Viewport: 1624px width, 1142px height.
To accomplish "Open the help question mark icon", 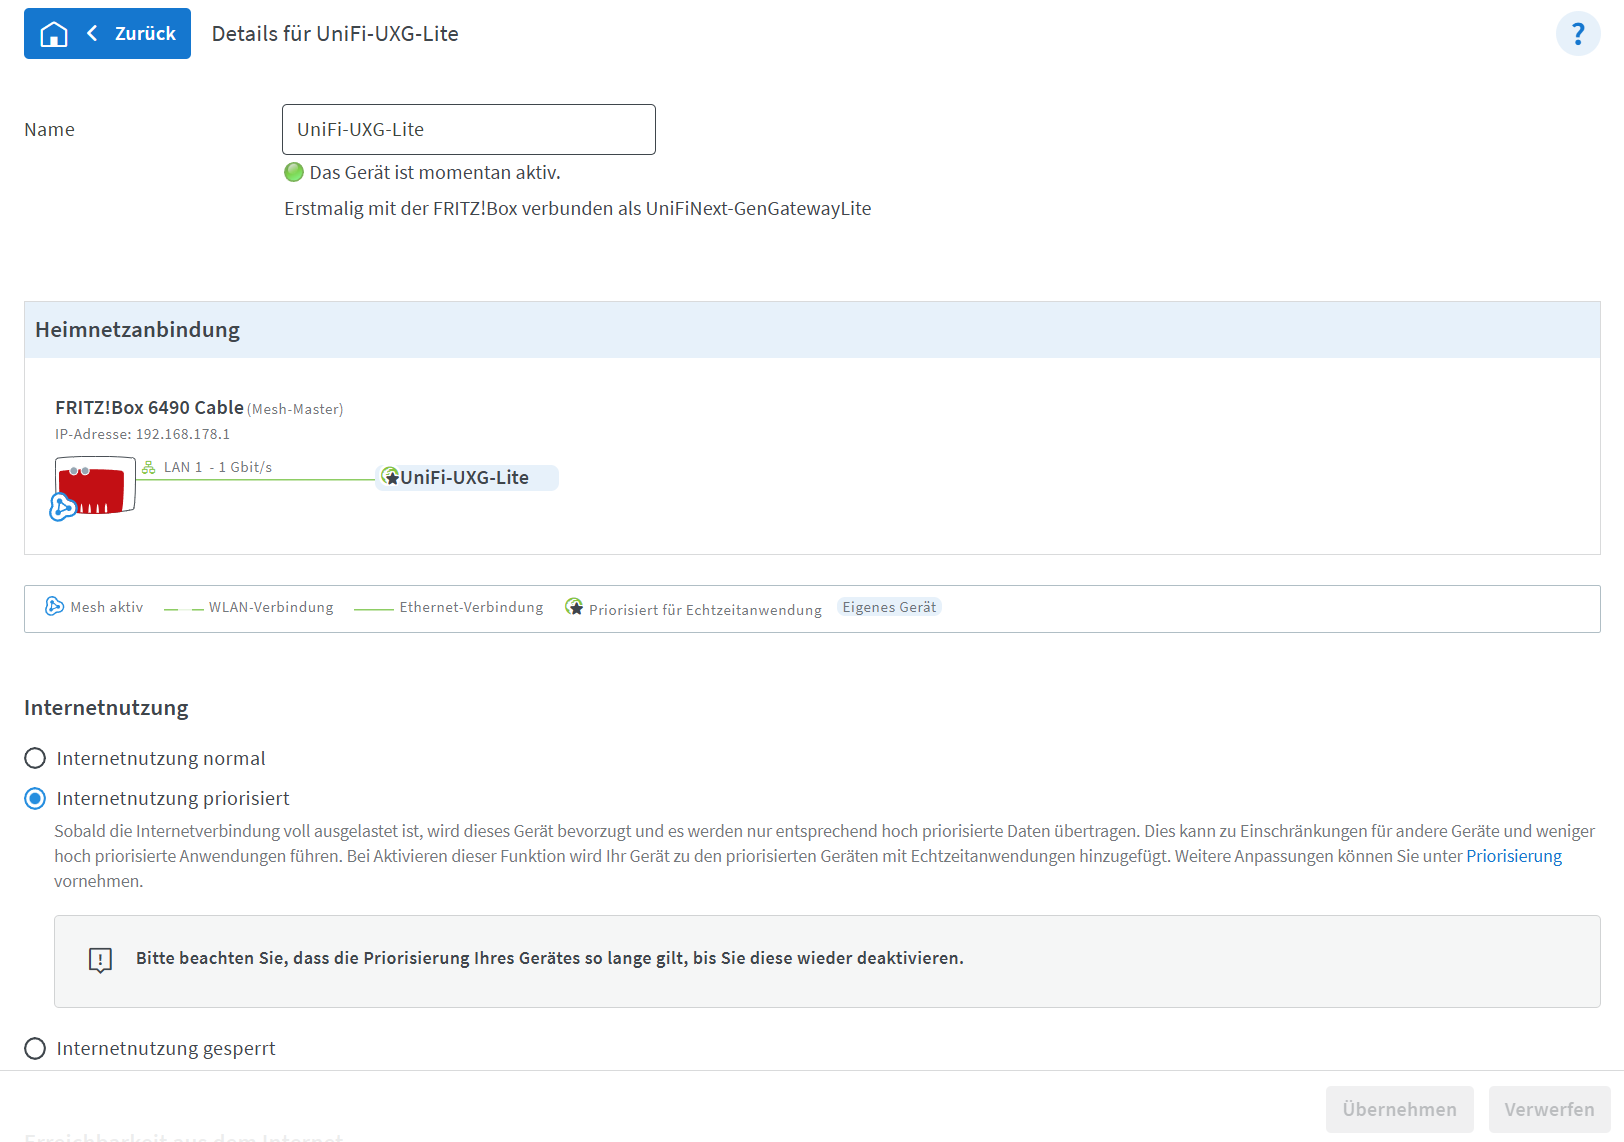I will click(1577, 34).
